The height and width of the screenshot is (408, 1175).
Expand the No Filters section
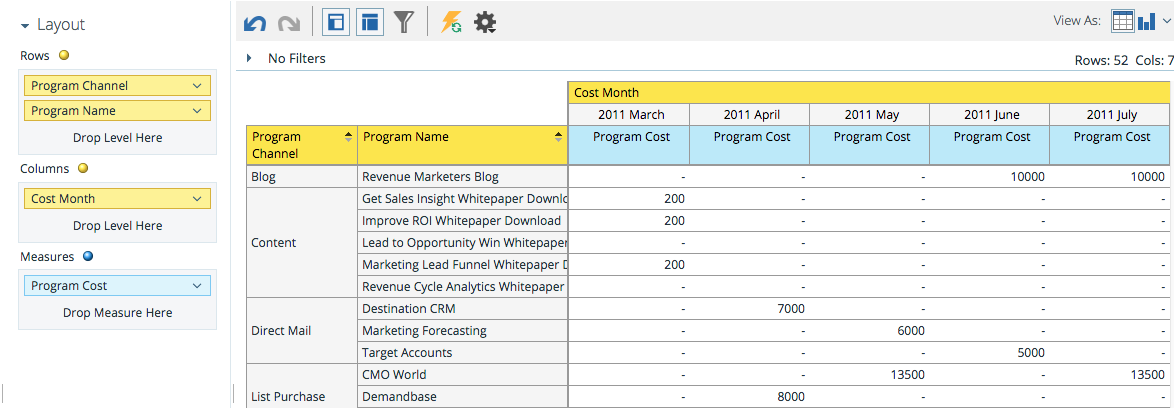250,59
